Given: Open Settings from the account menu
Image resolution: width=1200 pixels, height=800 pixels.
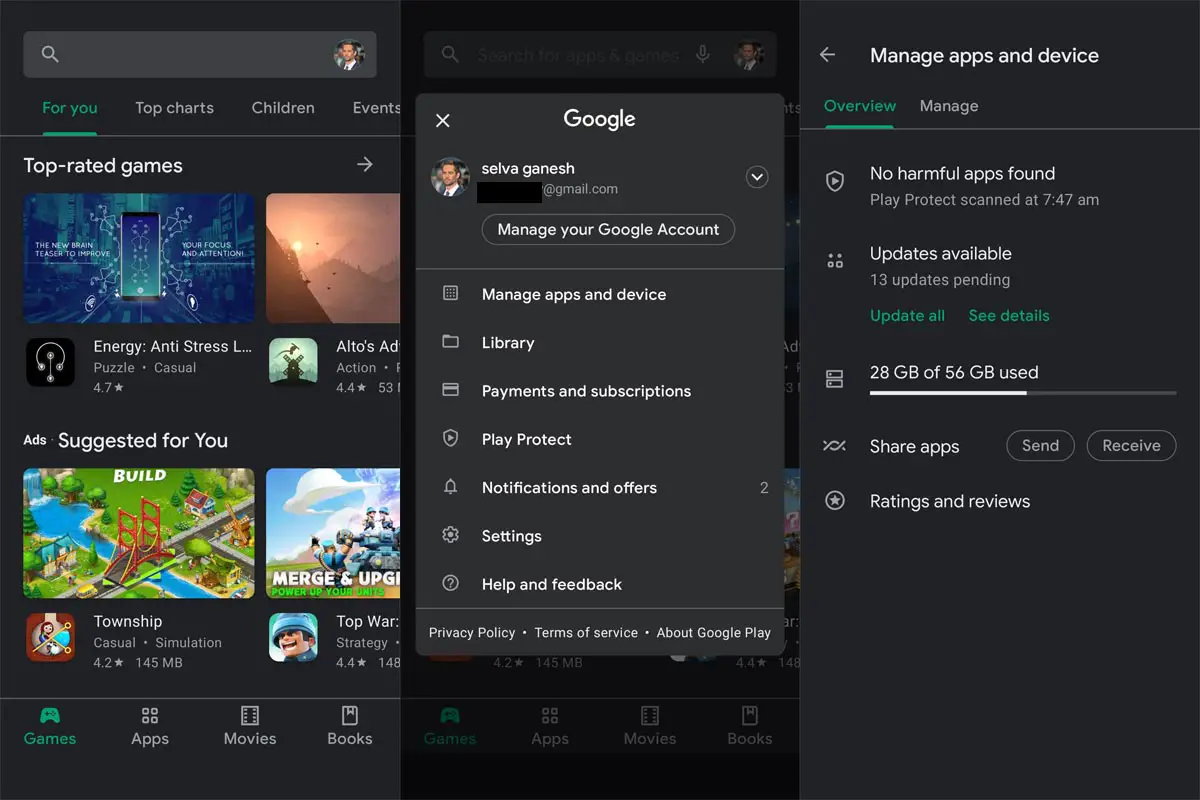Looking at the screenshot, I should pos(600,536).
